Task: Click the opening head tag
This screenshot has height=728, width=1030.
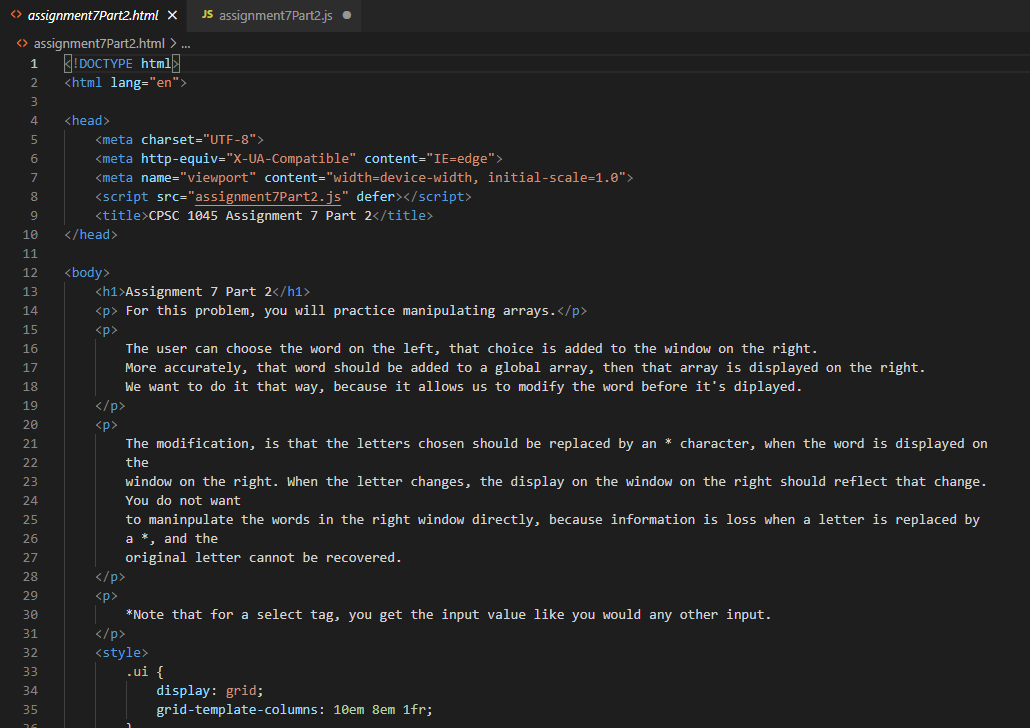Action: (x=87, y=121)
